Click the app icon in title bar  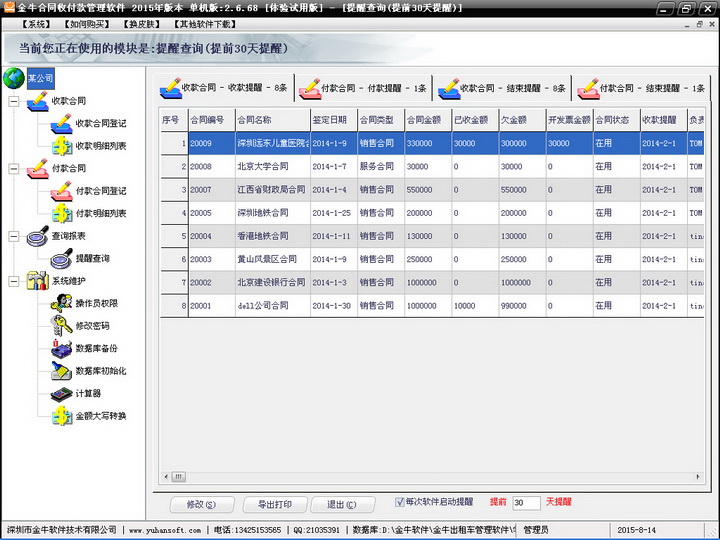click(x=9, y=7)
